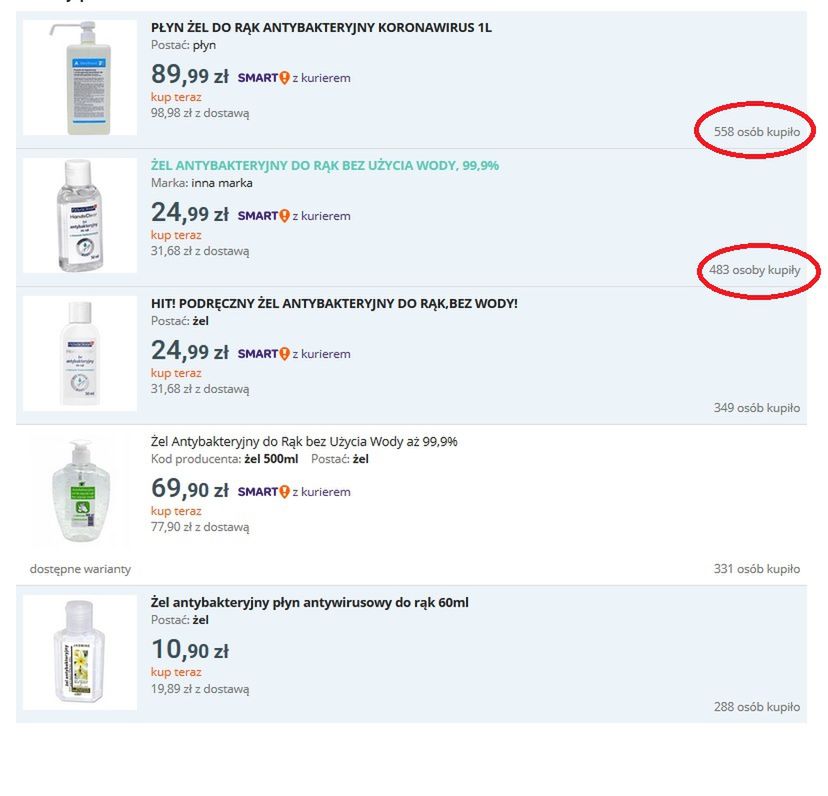Click the SMART badge on the 89,99 zł offer
Image resolution: width=828 pixels, height=796 pixels.
tap(263, 78)
